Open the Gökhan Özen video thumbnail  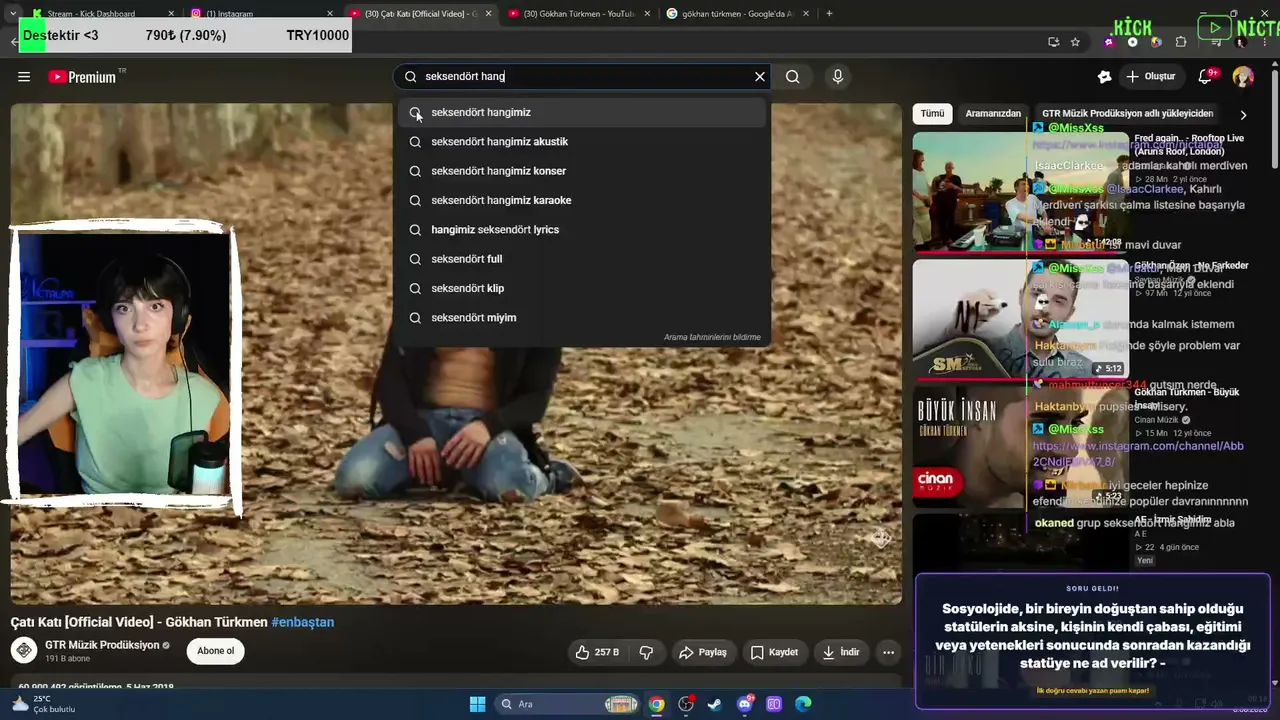click(x=1020, y=319)
